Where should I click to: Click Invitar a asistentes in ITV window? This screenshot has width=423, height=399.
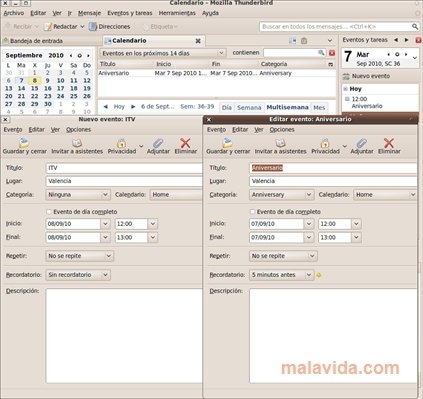77,146
